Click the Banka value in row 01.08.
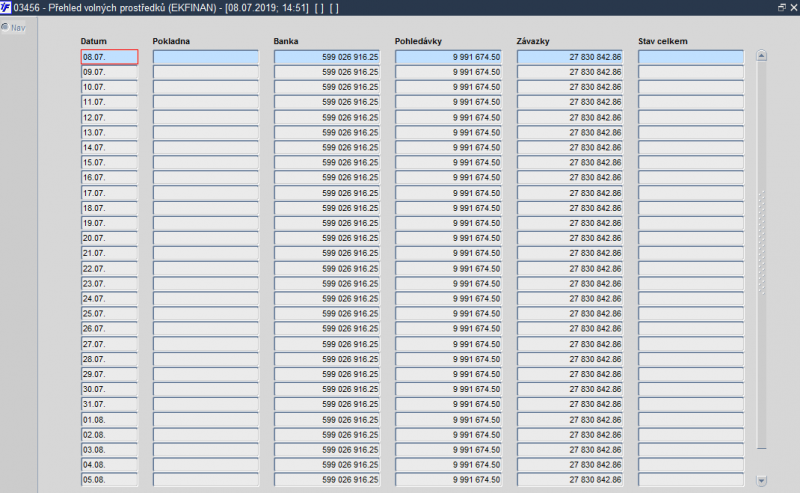The image size is (800, 493). (x=327, y=420)
